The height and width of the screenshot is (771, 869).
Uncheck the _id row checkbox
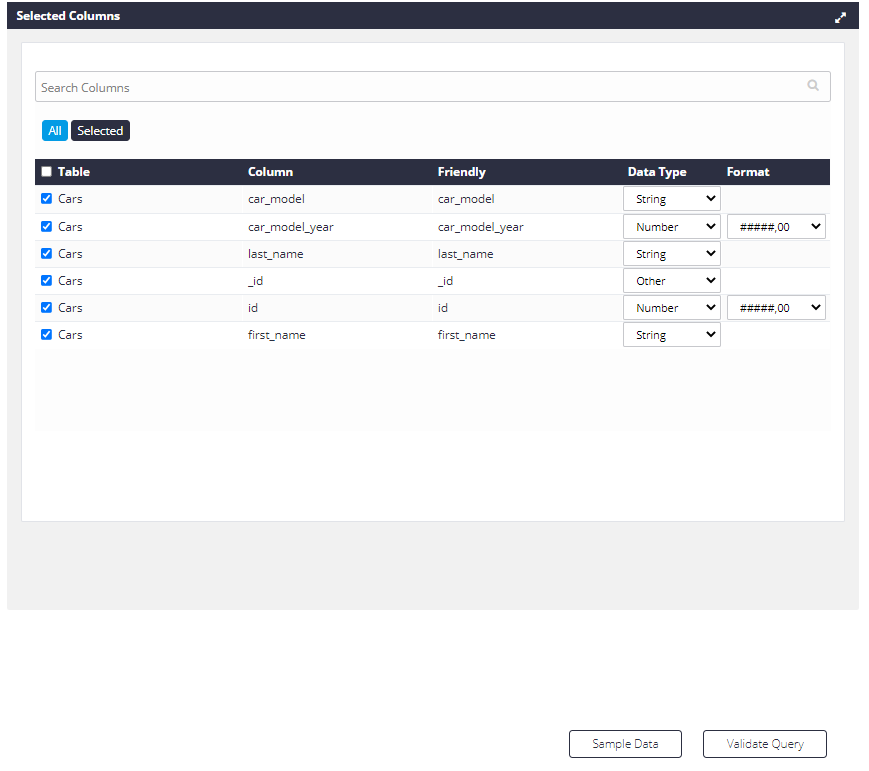[x=47, y=280]
